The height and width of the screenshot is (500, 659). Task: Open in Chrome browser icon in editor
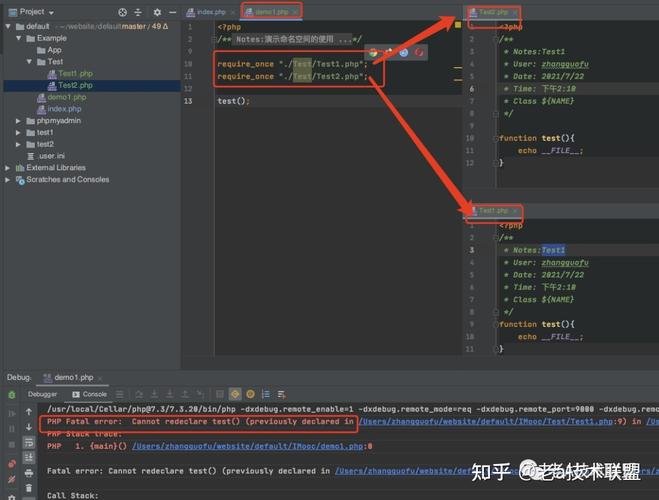click(x=373, y=53)
